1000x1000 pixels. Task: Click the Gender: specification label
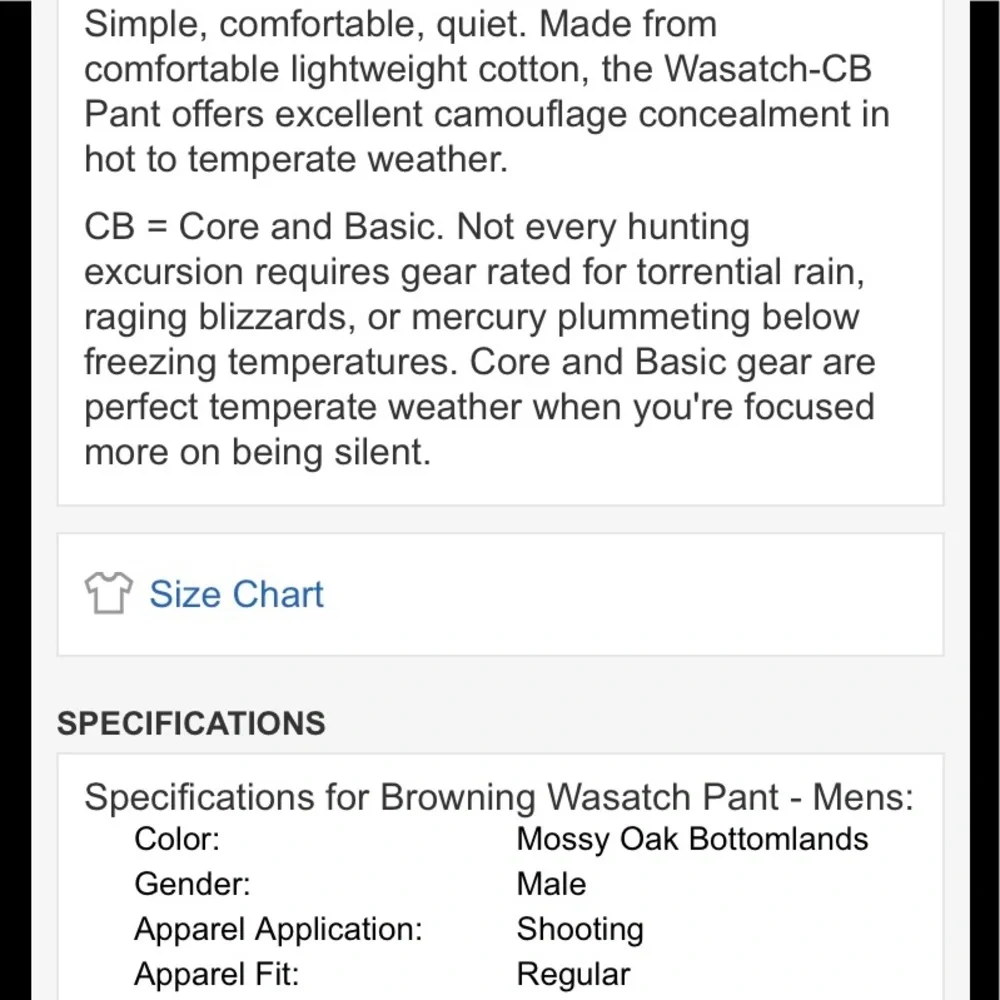[x=192, y=885]
